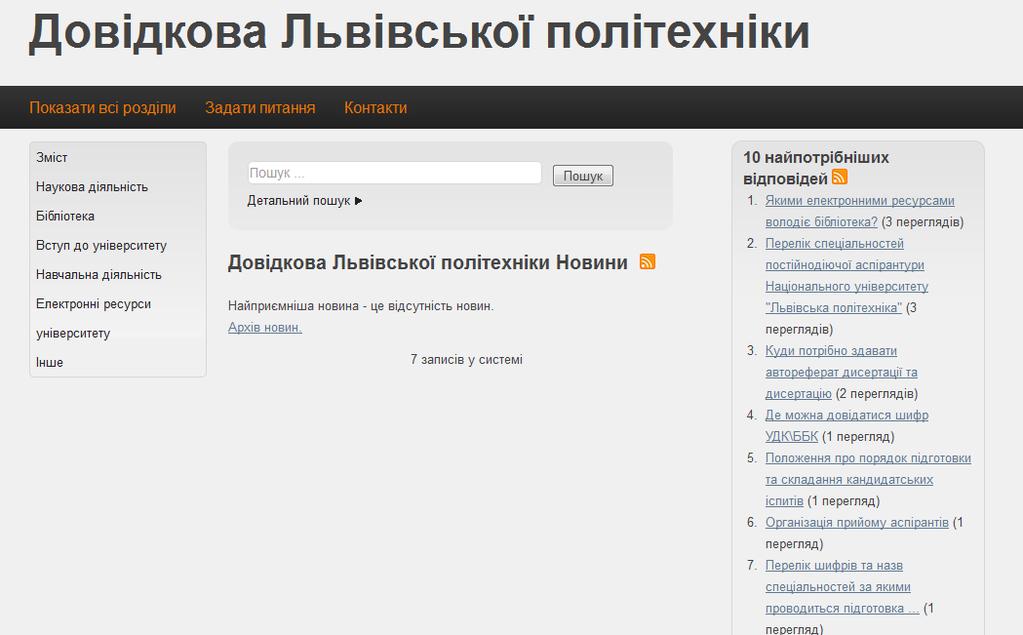Screen dimensions: 1023x635
Task: Open Задати питання menu item
Action: (x=260, y=108)
